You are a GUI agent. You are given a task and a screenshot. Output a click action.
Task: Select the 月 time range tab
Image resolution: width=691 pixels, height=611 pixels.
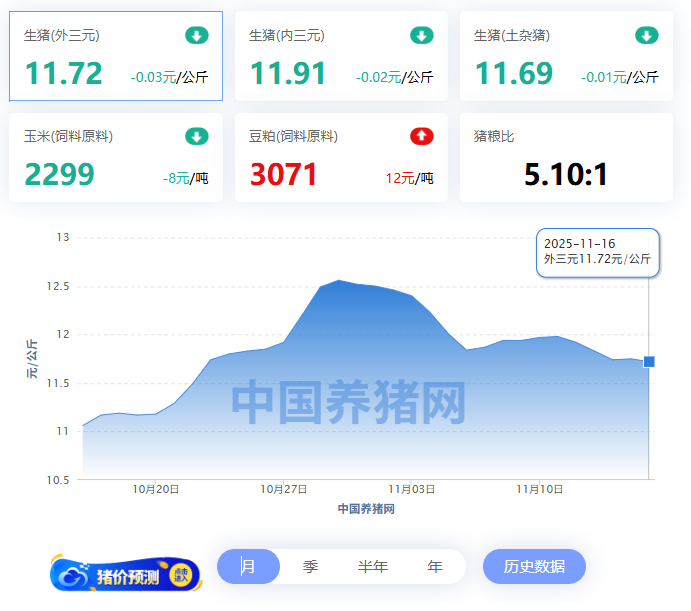click(248, 567)
